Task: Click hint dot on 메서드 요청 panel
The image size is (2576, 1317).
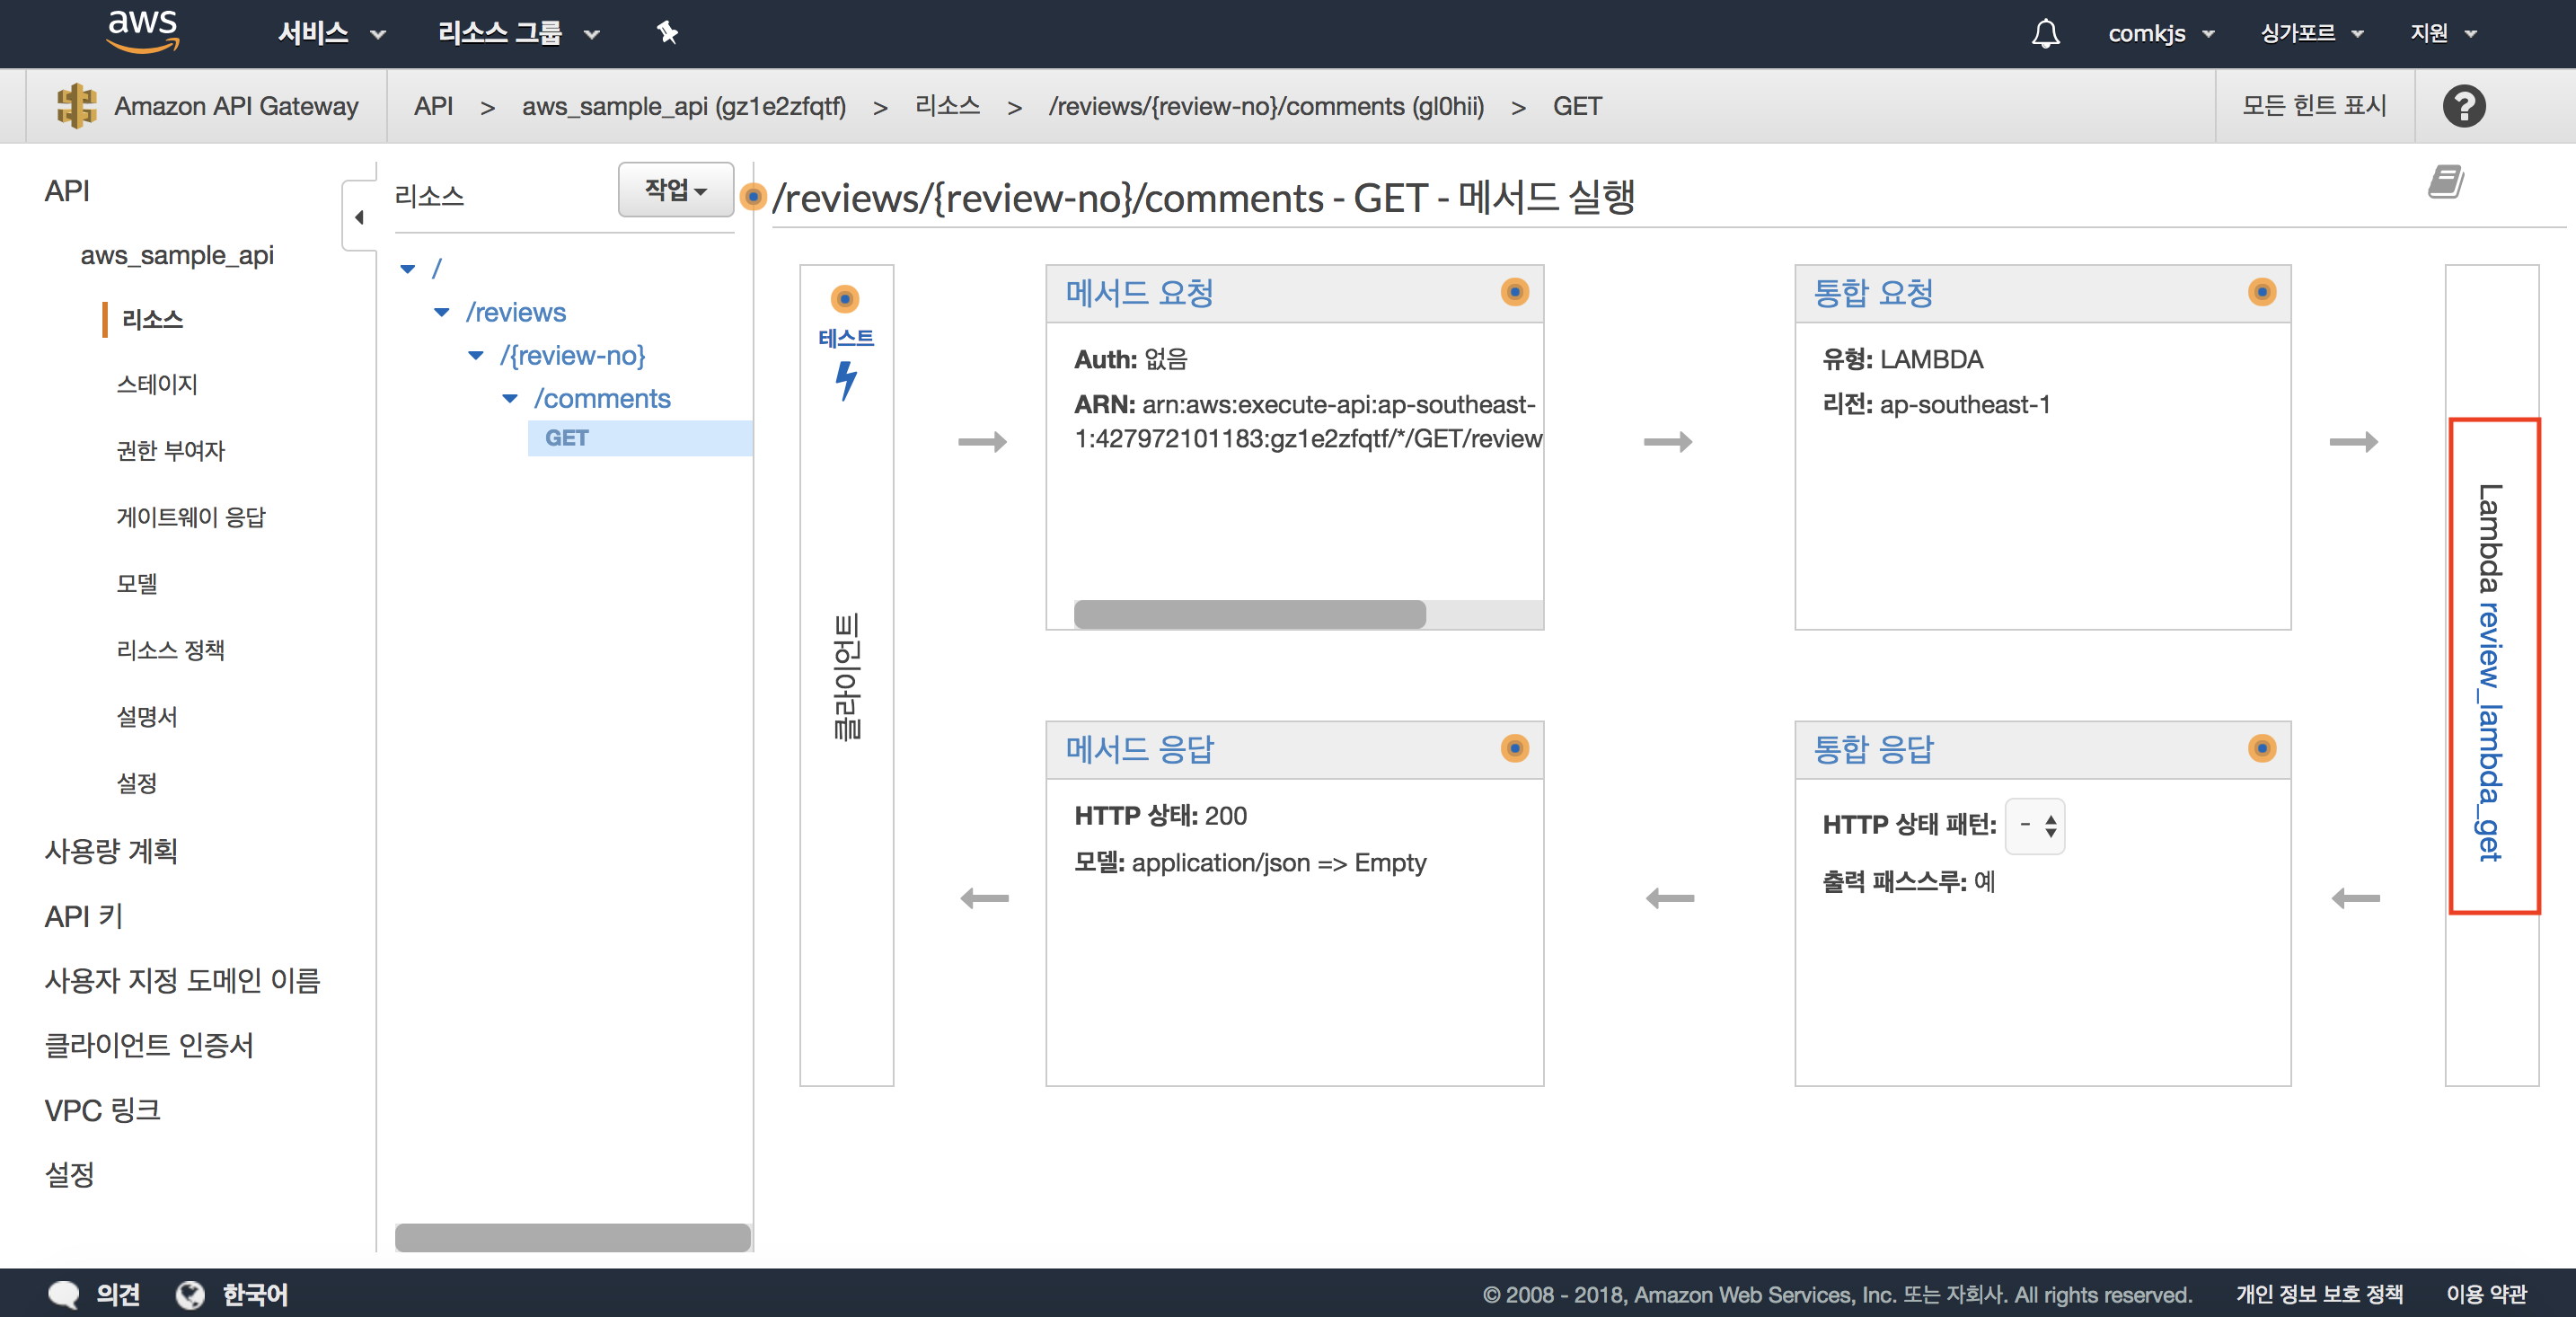Action: [1514, 292]
